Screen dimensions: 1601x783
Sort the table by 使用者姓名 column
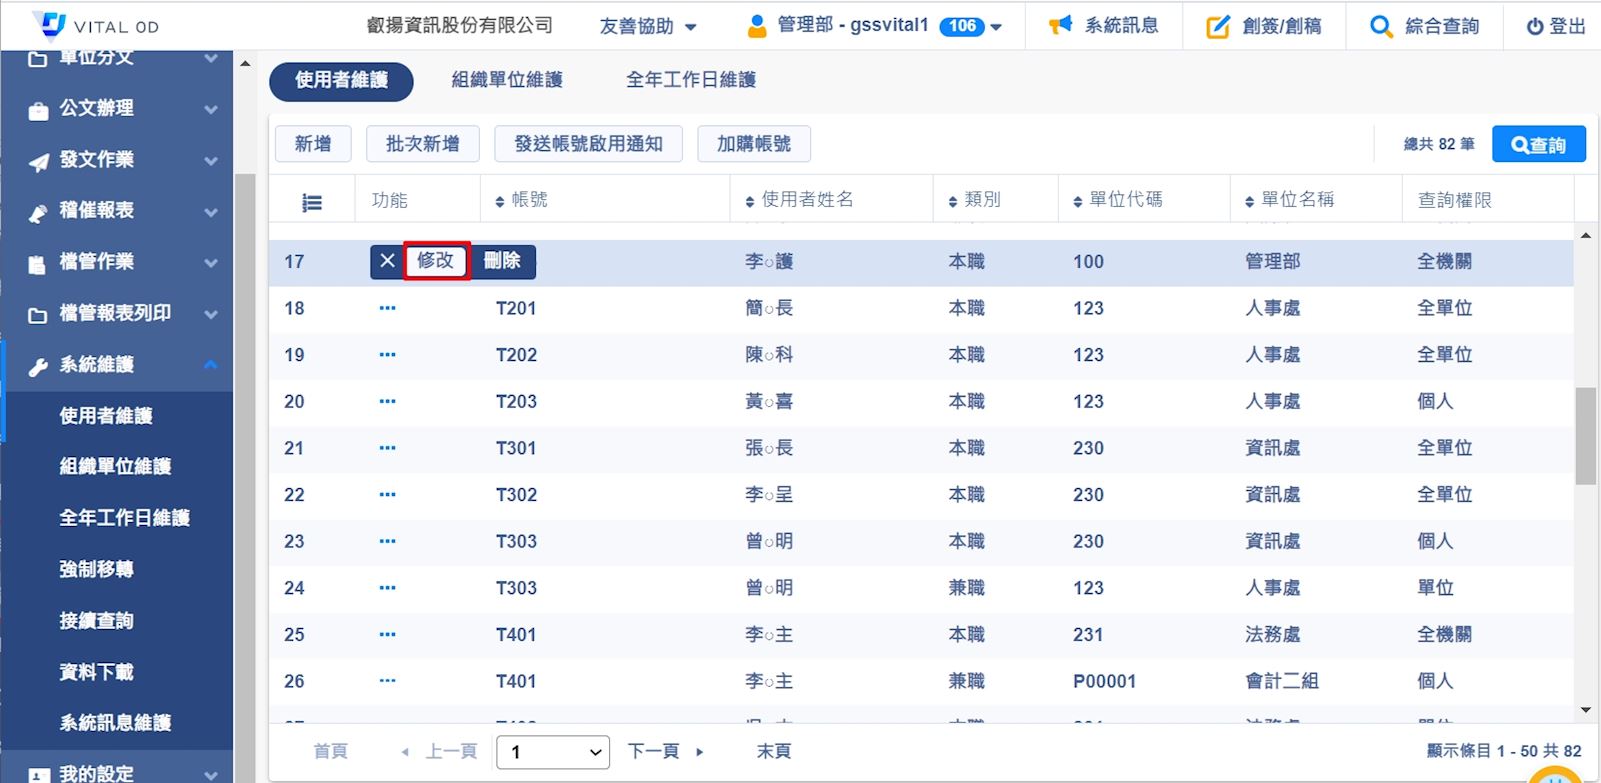750,201
